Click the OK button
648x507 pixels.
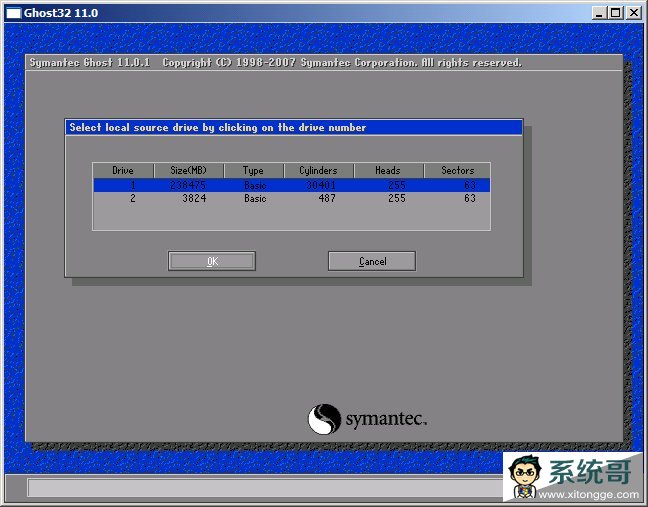click(x=212, y=261)
